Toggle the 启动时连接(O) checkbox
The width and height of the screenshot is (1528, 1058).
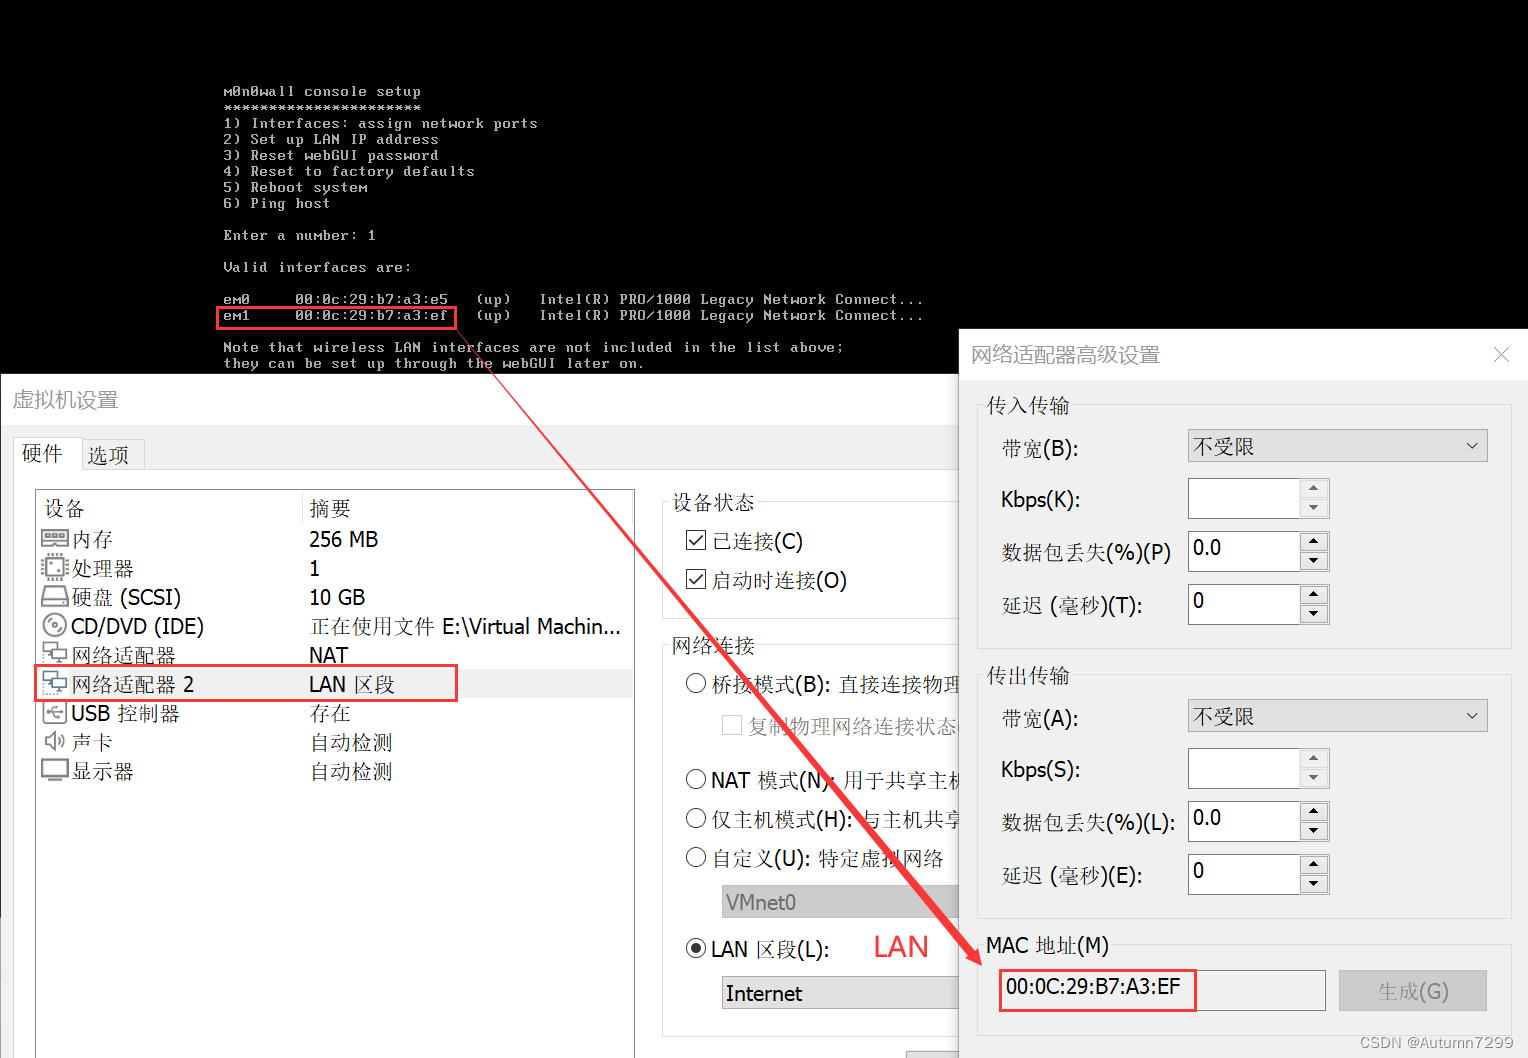point(696,580)
